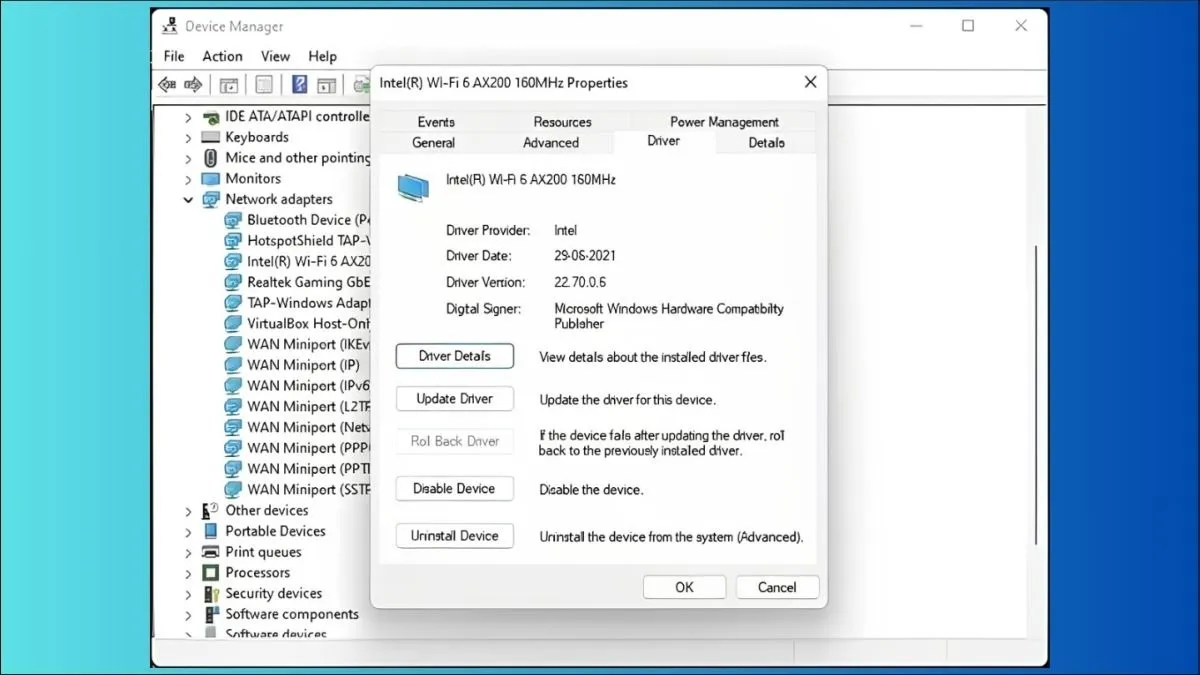Expand the Monitors category
Image resolution: width=1200 pixels, height=675 pixels.
188,179
